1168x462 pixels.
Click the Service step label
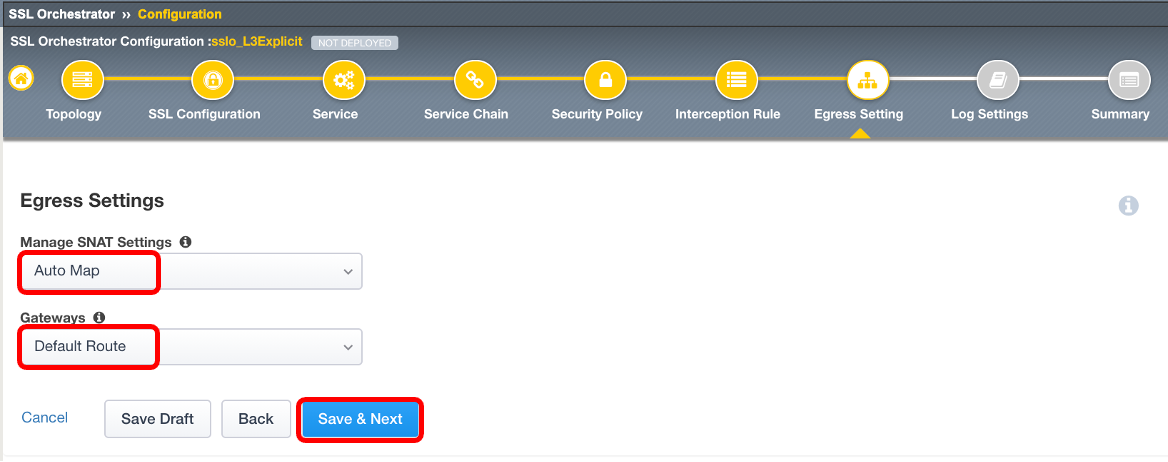335,114
